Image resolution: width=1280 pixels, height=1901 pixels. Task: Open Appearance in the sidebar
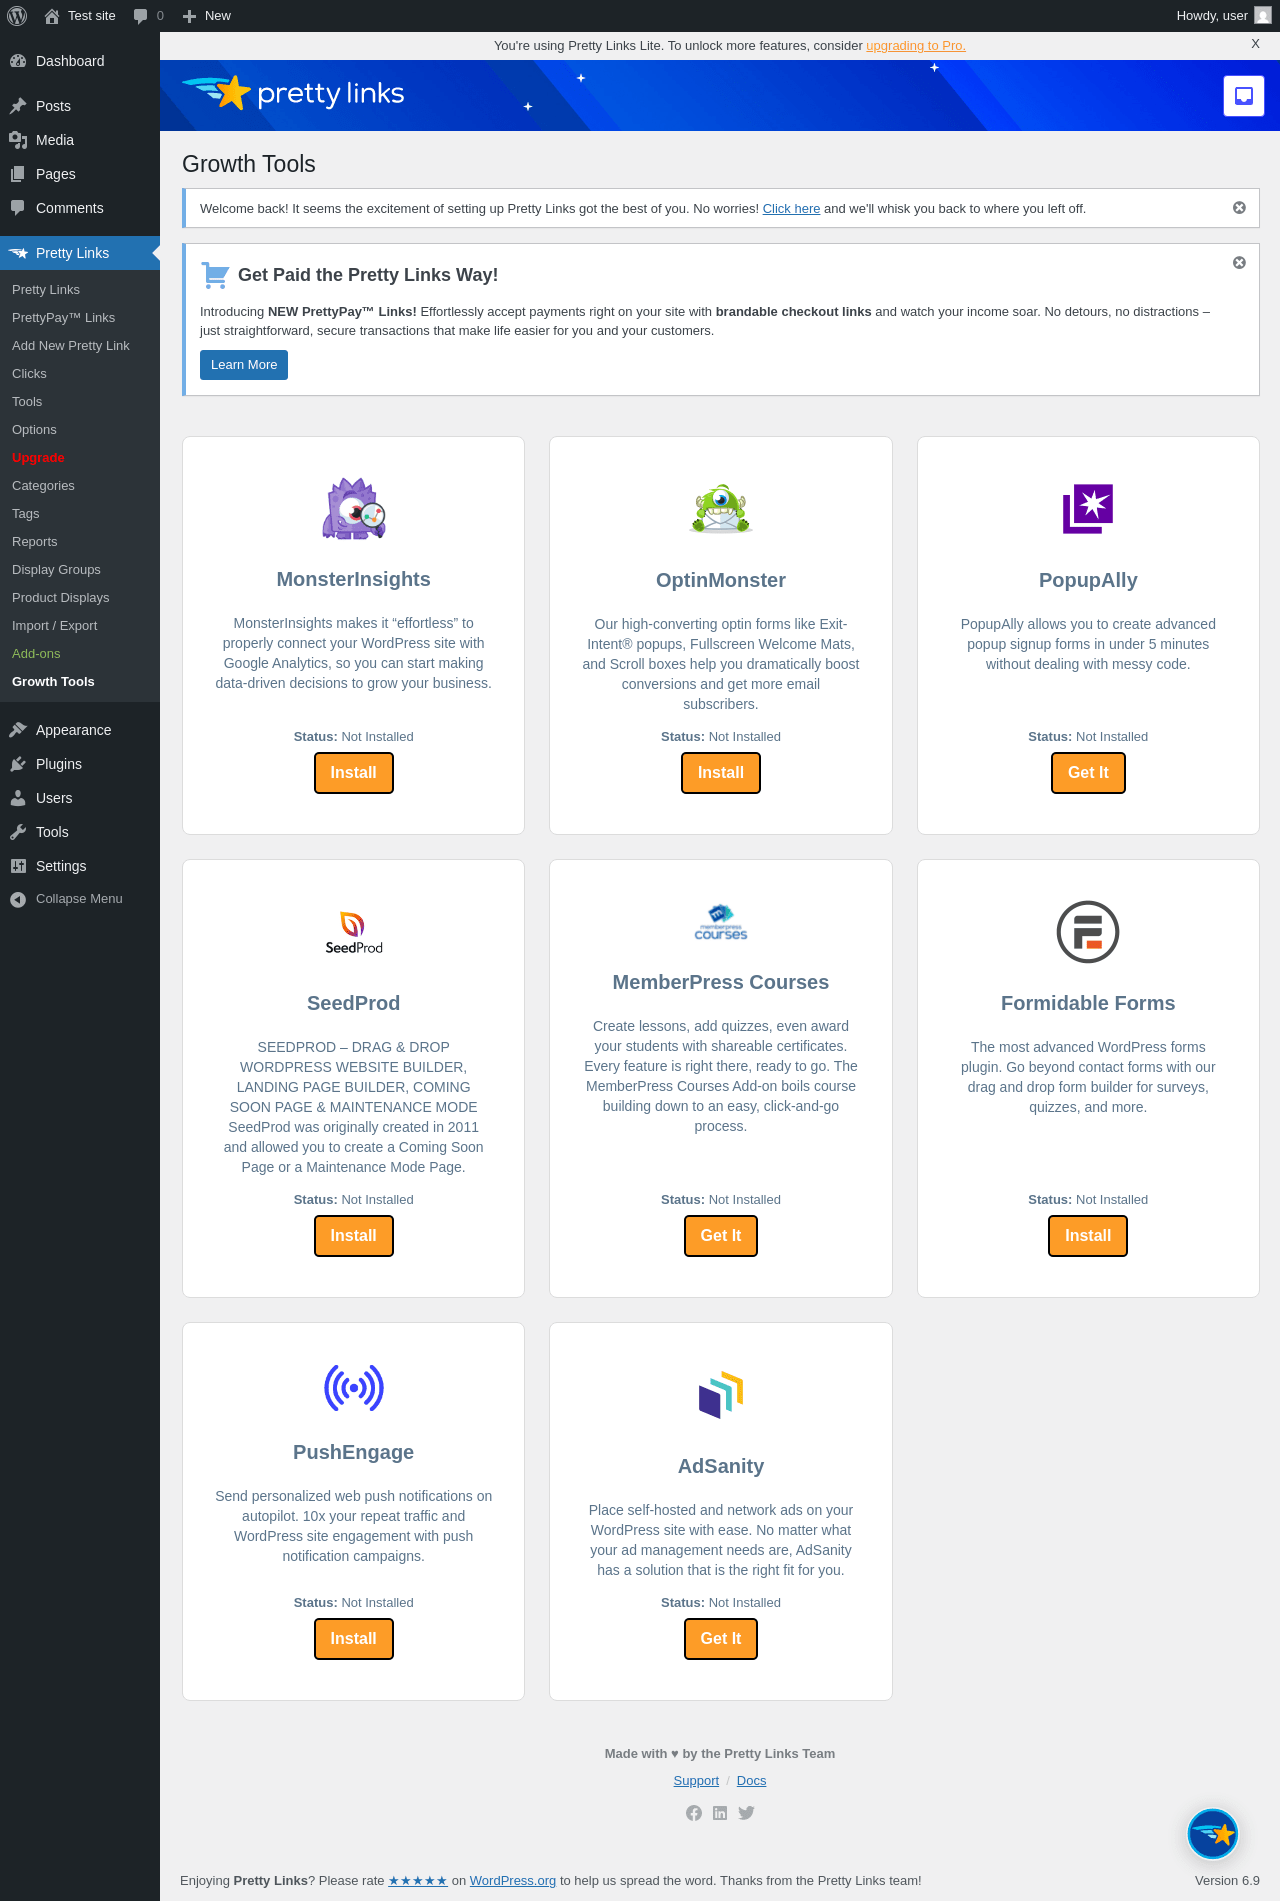80,730
